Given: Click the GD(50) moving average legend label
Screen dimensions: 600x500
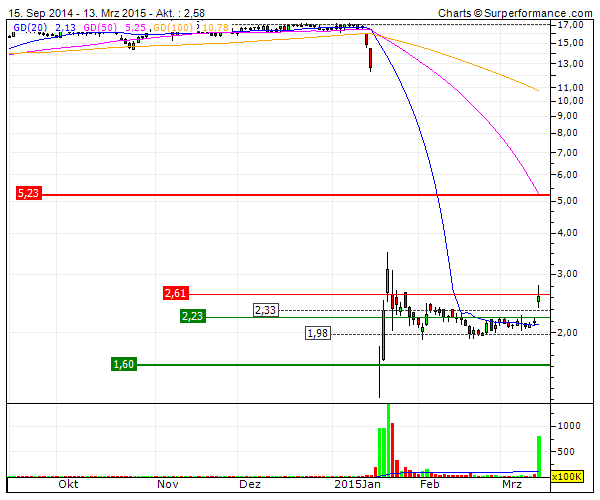Looking at the screenshot, I should click(101, 29).
